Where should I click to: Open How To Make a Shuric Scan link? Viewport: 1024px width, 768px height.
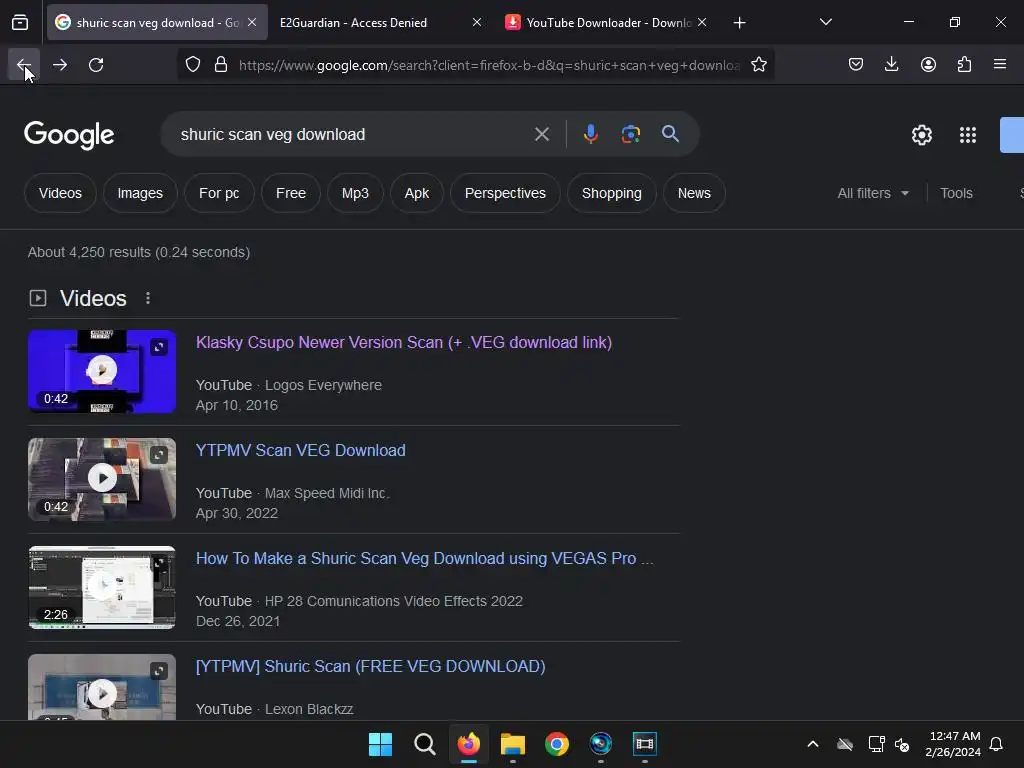(x=424, y=558)
